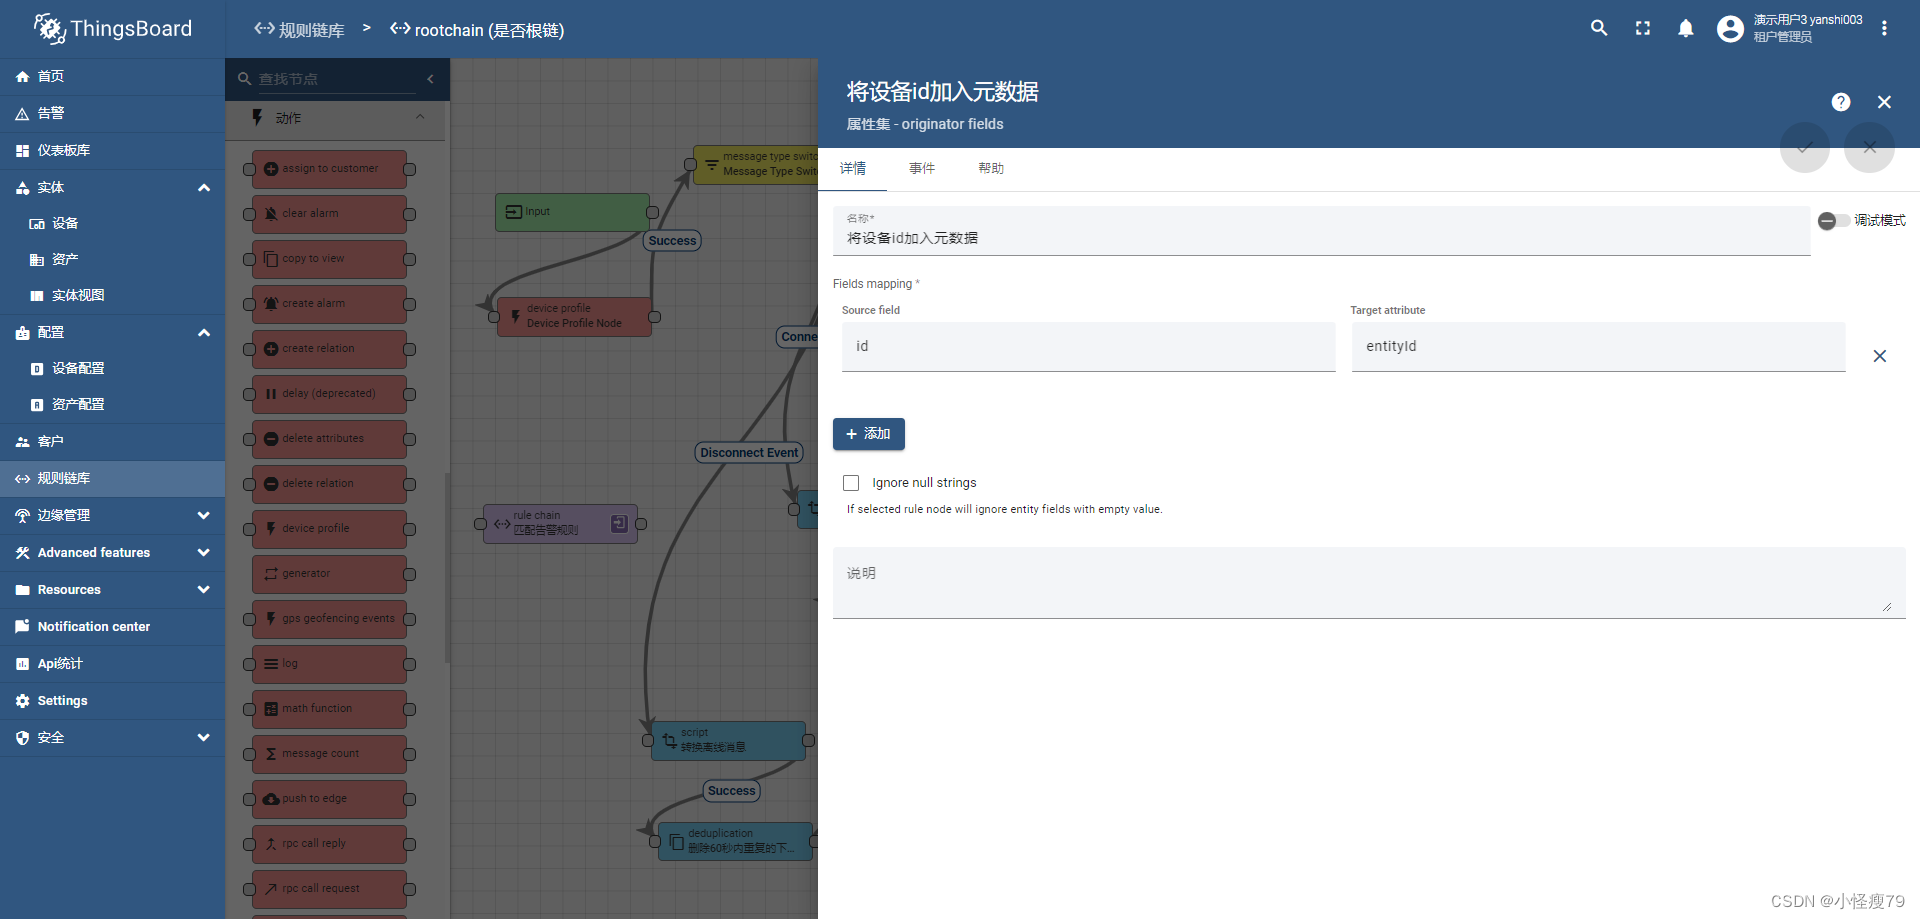Click the Source field input containing id

click(1087, 346)
